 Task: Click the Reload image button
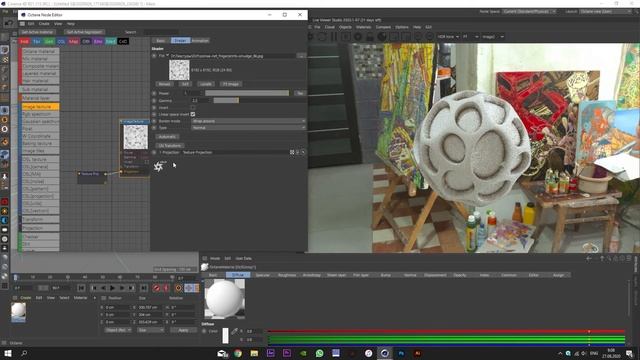pos(164,84)
